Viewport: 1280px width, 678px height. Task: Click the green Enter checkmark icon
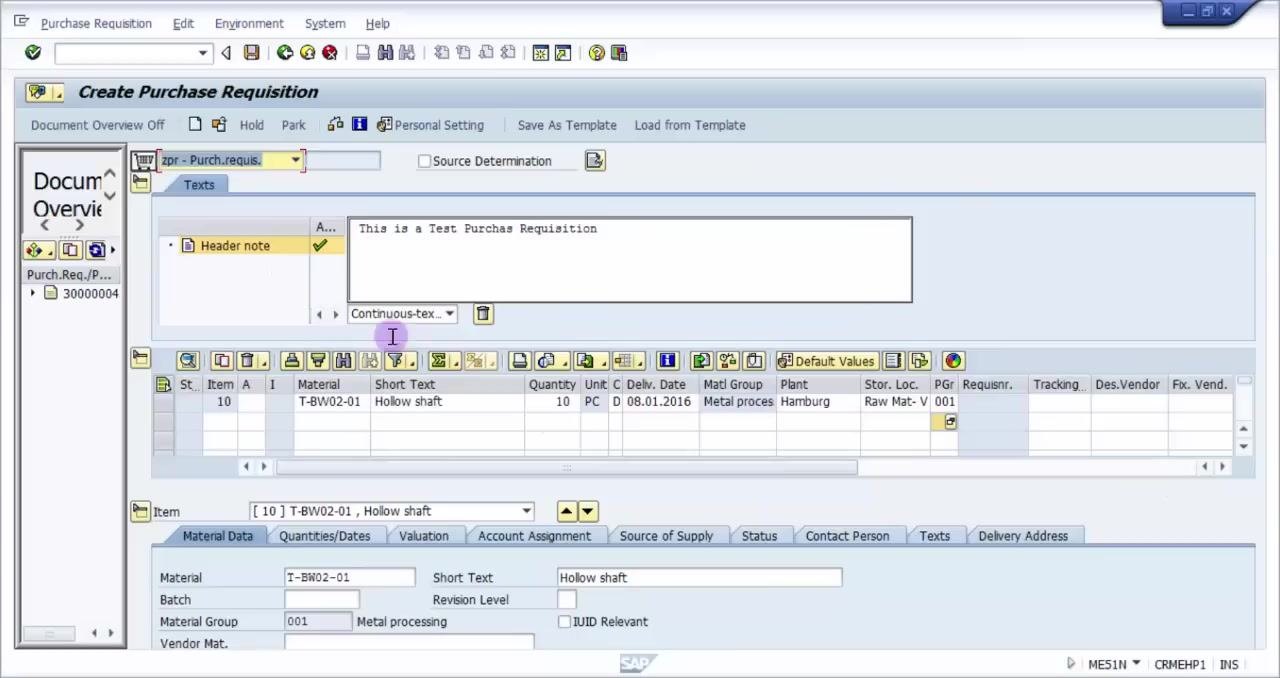33,53
